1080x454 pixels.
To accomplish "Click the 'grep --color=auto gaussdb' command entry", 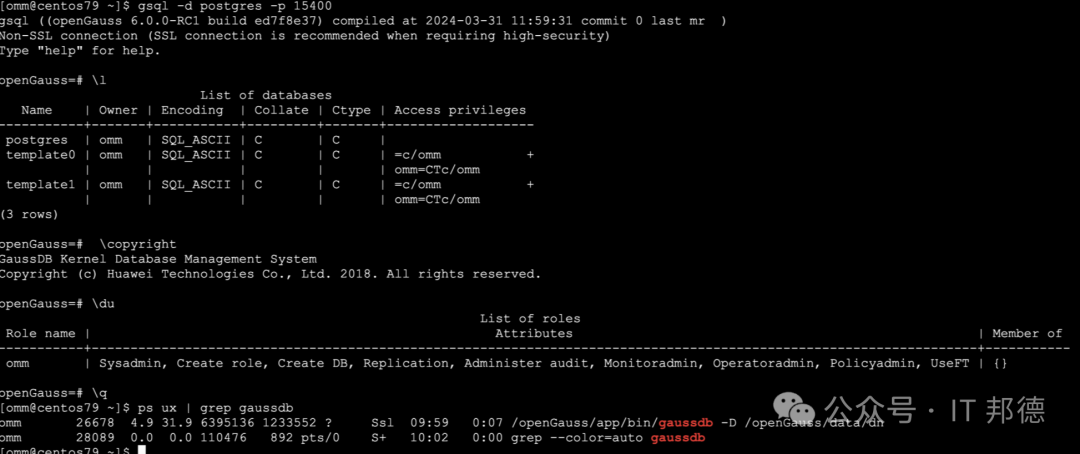I will click(x=608, y=437).
